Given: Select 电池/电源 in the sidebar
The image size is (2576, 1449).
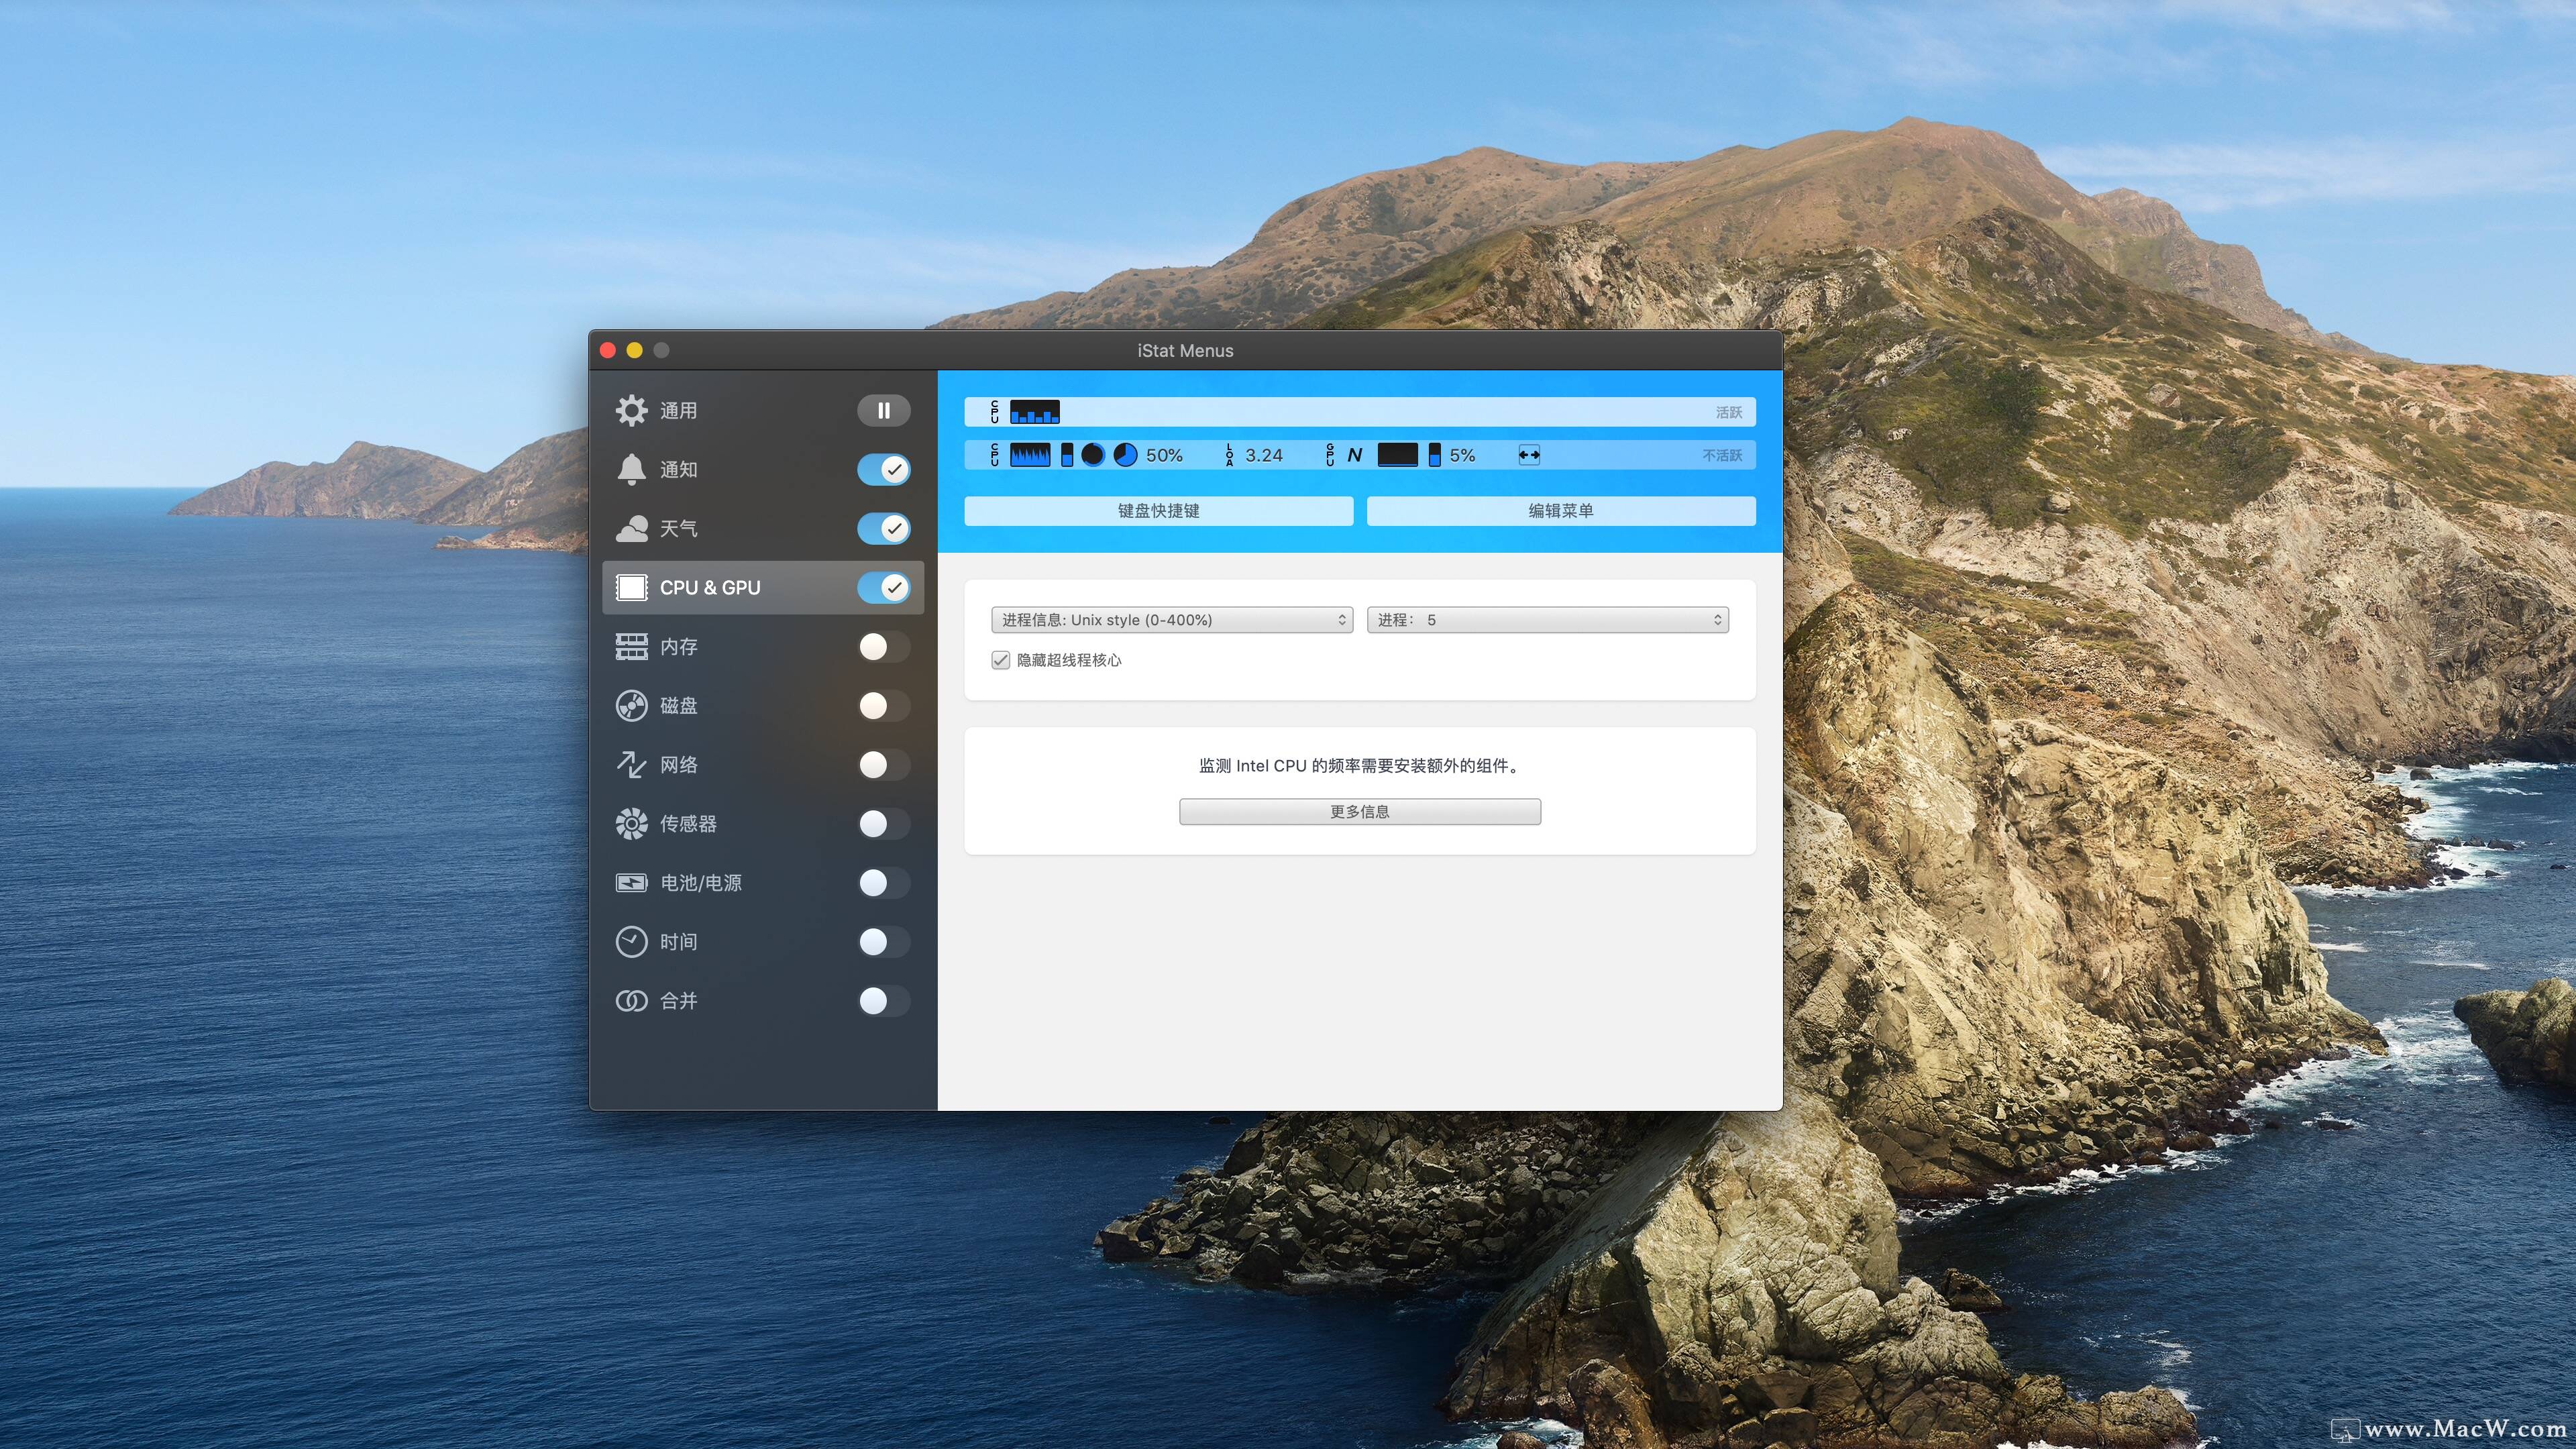Looking at the screenshot, I should (x=700, y=883).
